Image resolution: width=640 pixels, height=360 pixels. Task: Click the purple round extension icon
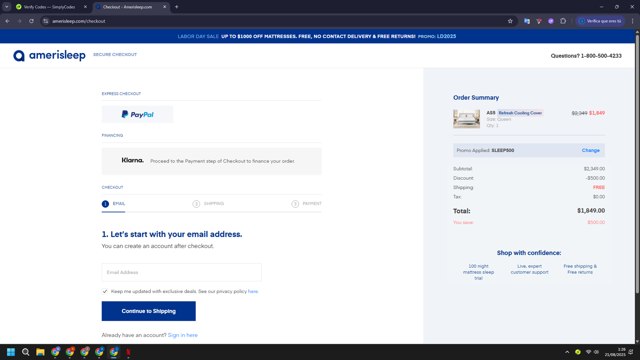pos(551,21)
